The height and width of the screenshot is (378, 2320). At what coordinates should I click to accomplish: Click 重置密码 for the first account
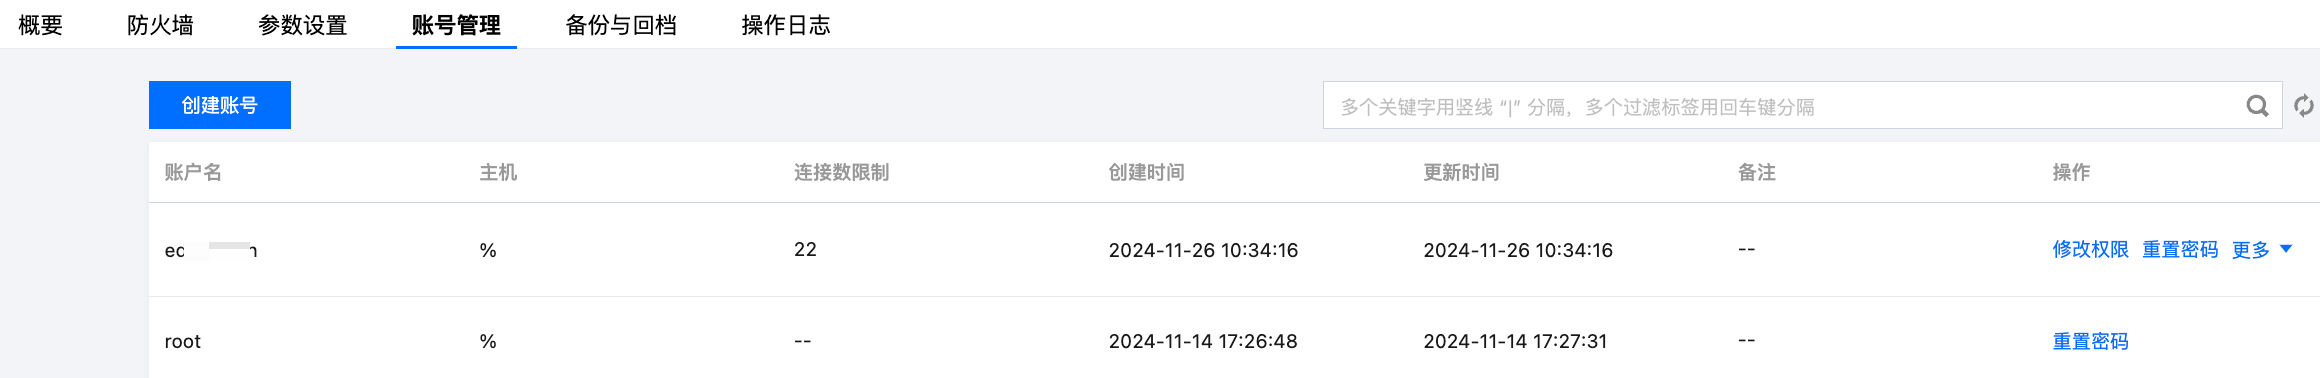tap(2180, 250)
